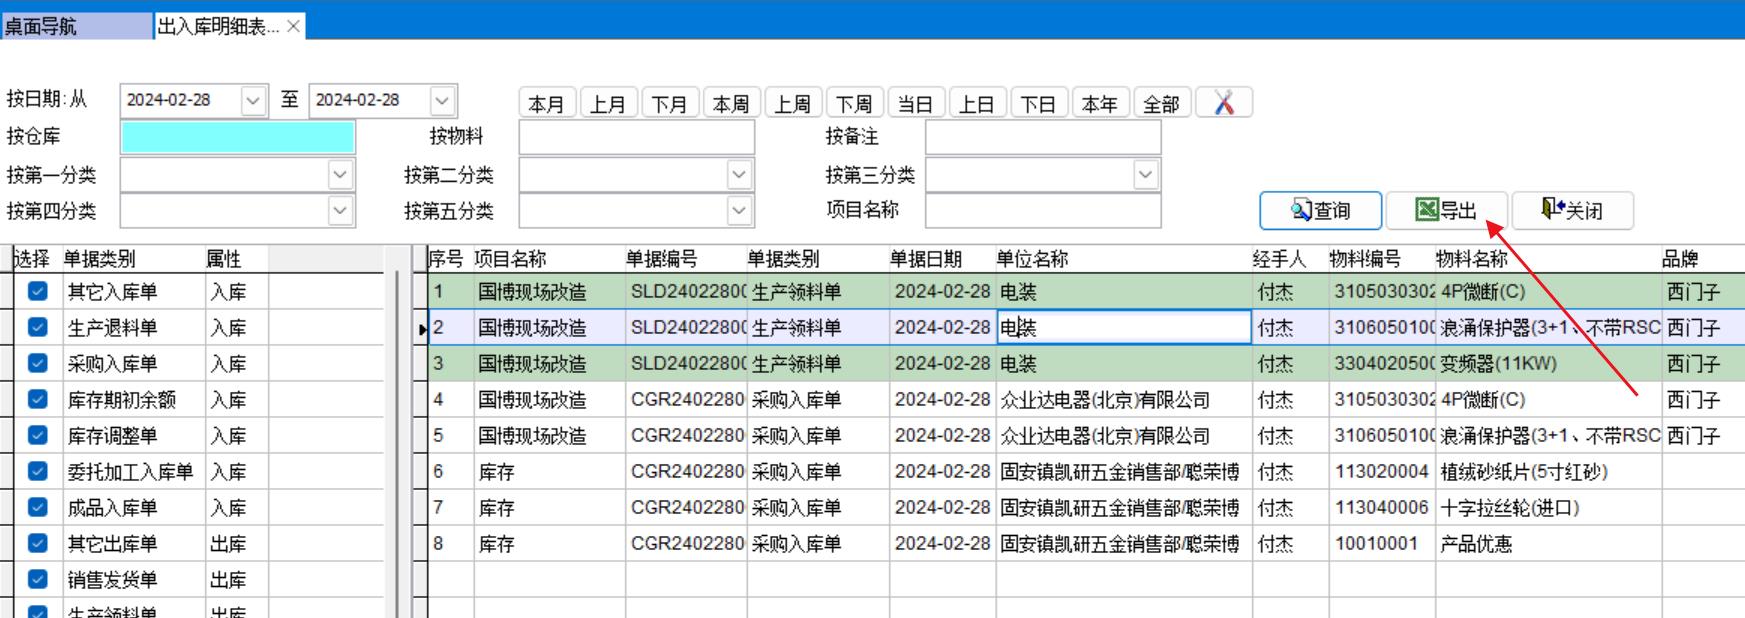Click the clear filter scissors icon
The height and width of the screenshot is (618, 1745).
click(1224, 103)
